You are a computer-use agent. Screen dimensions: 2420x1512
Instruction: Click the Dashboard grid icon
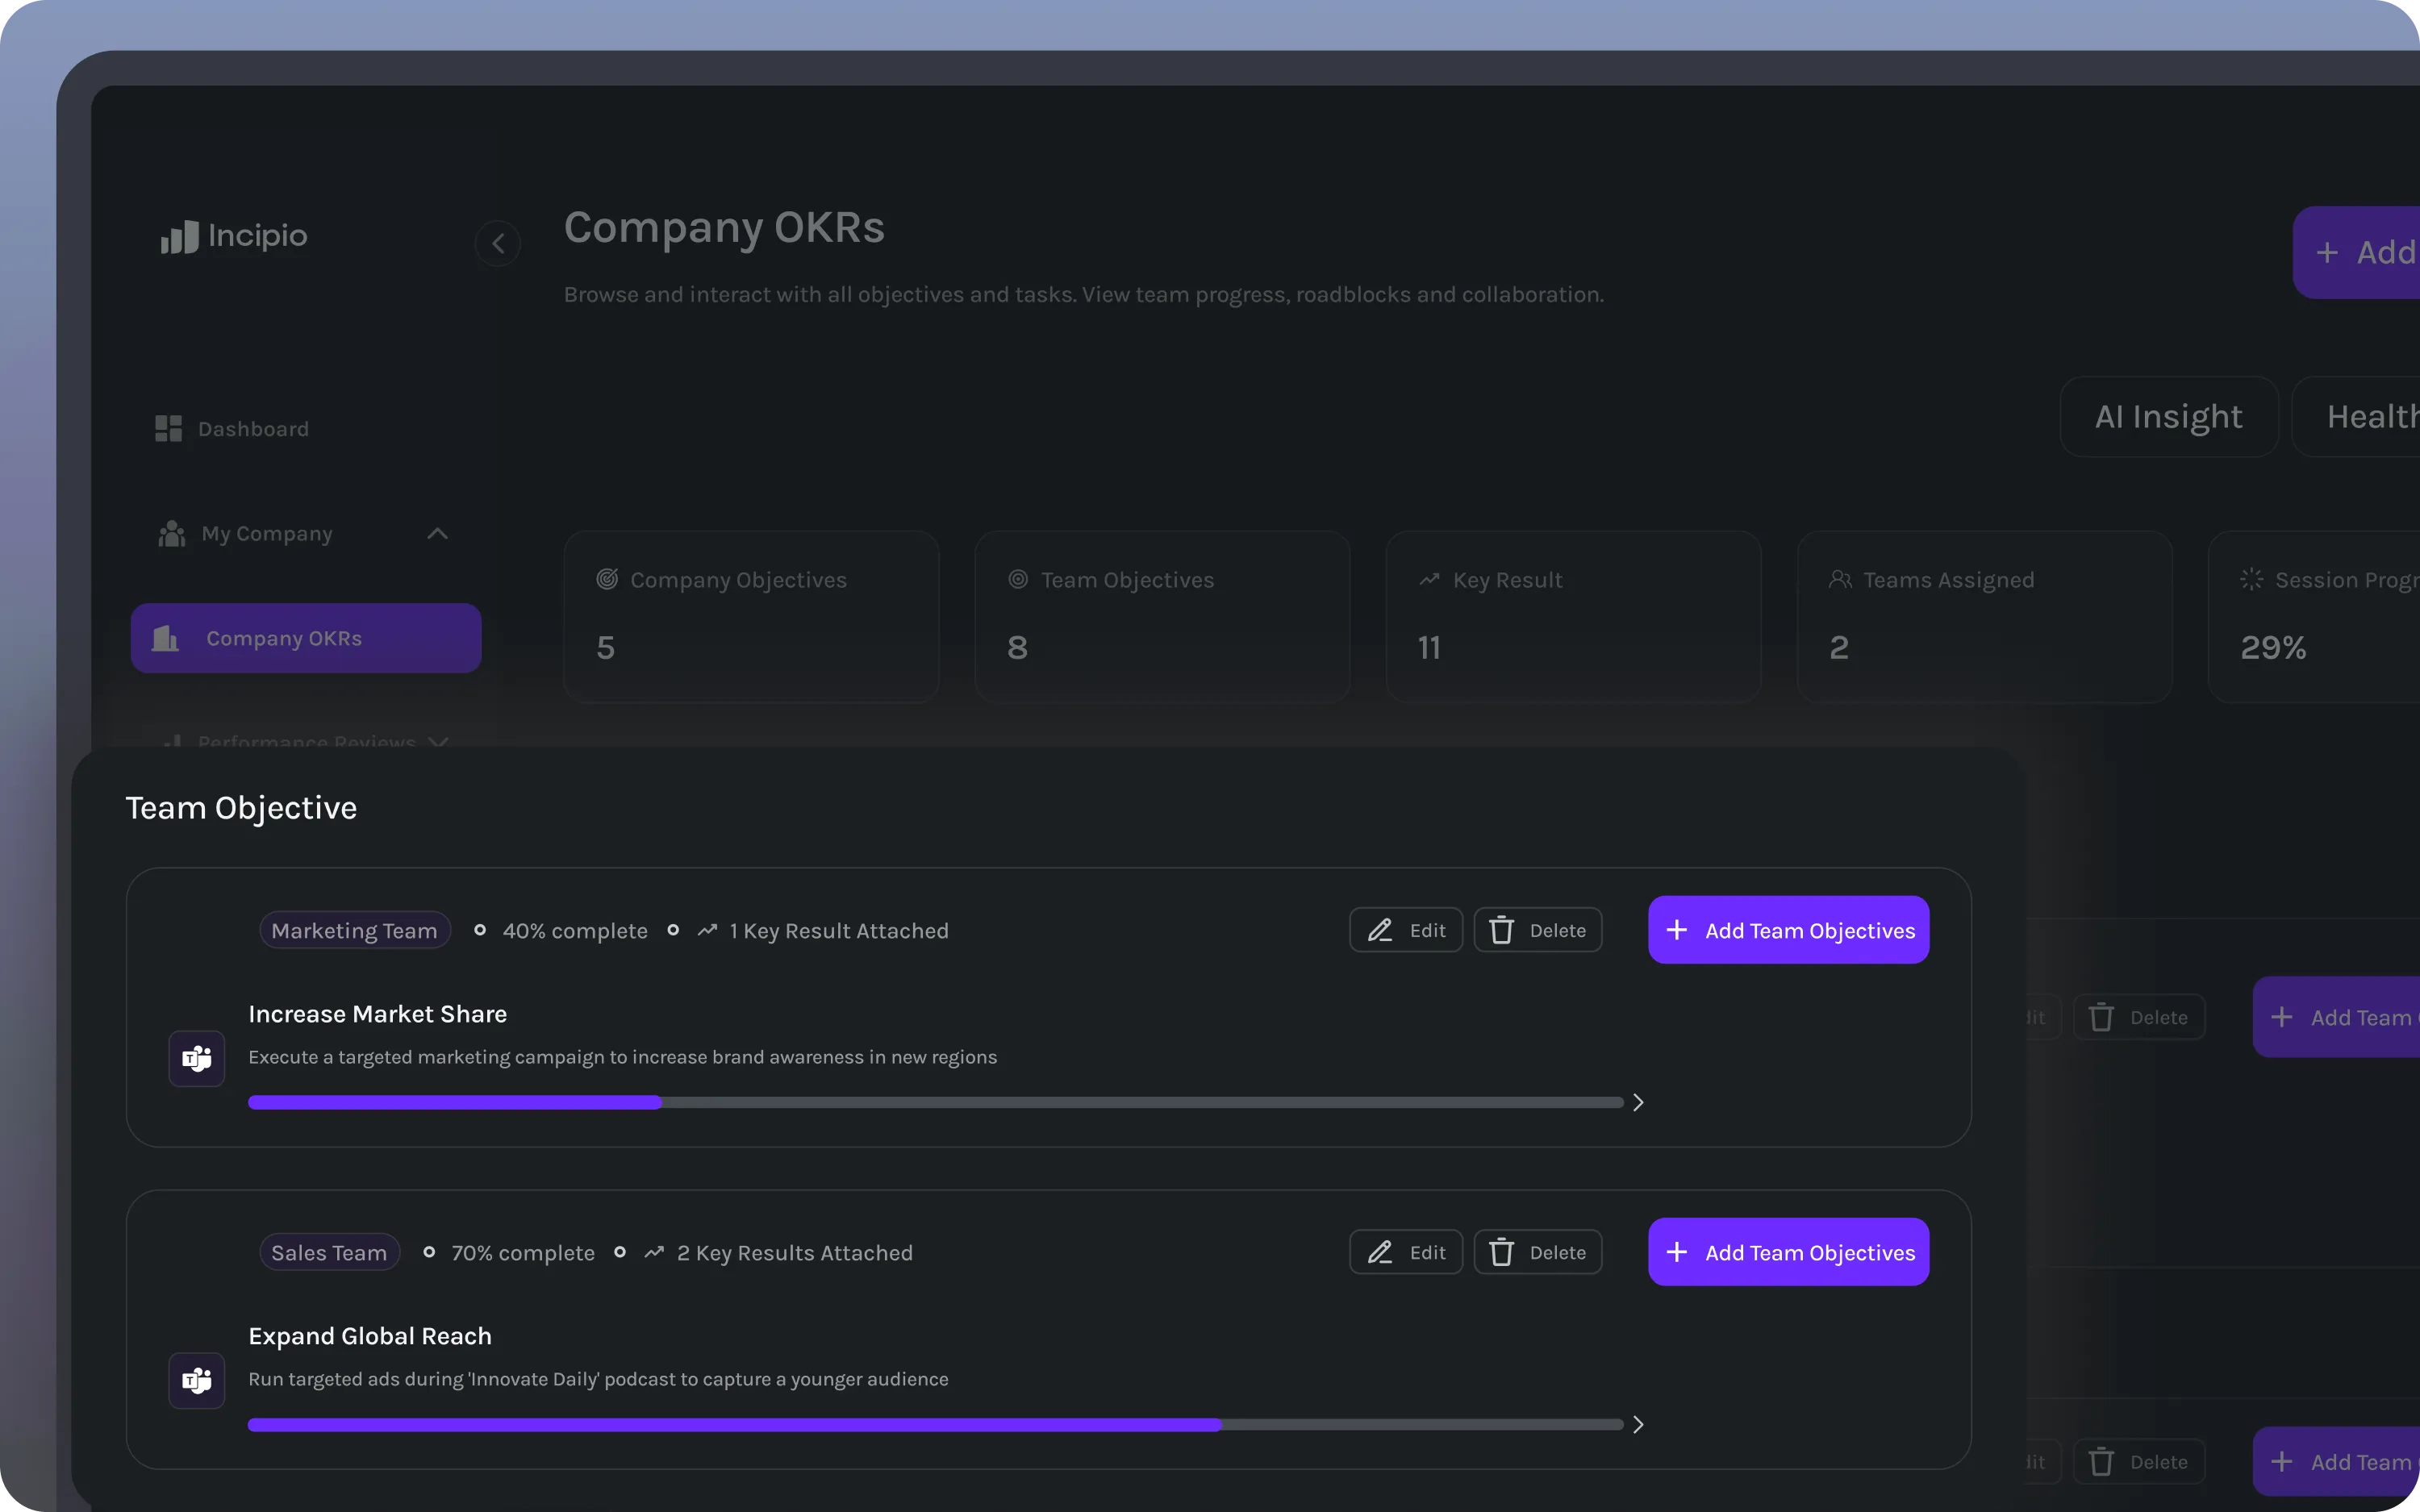tap(168, 429)
